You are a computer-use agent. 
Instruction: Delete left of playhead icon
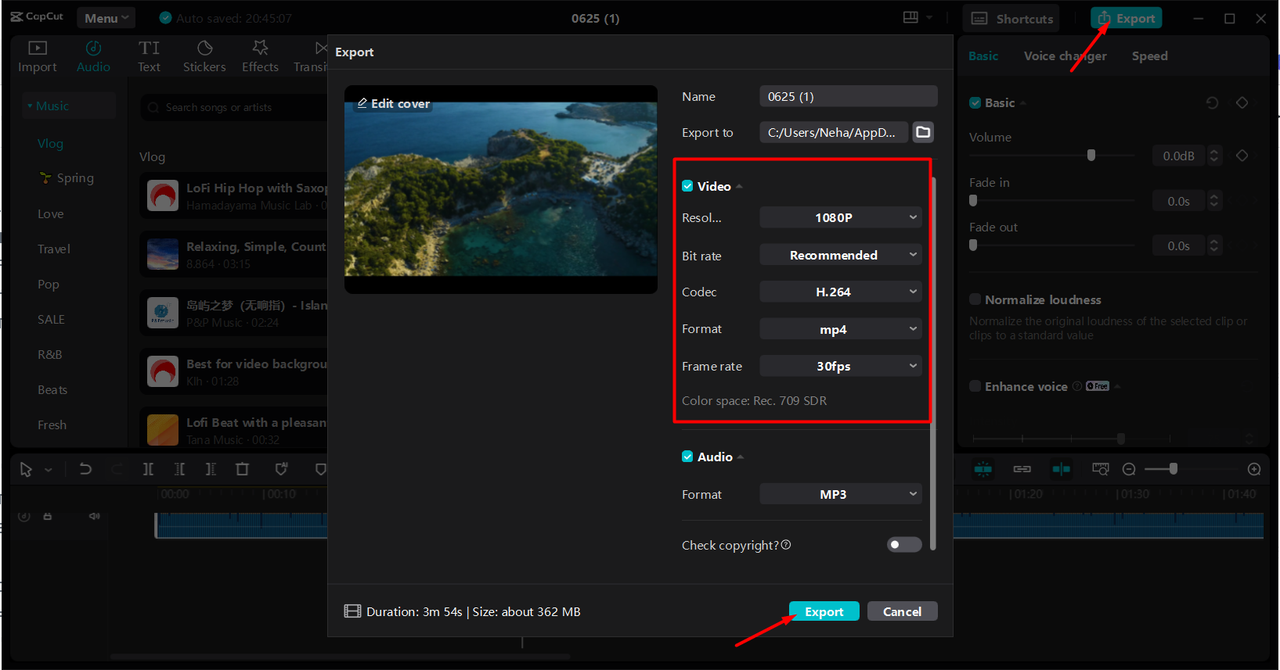pos(179,469)
